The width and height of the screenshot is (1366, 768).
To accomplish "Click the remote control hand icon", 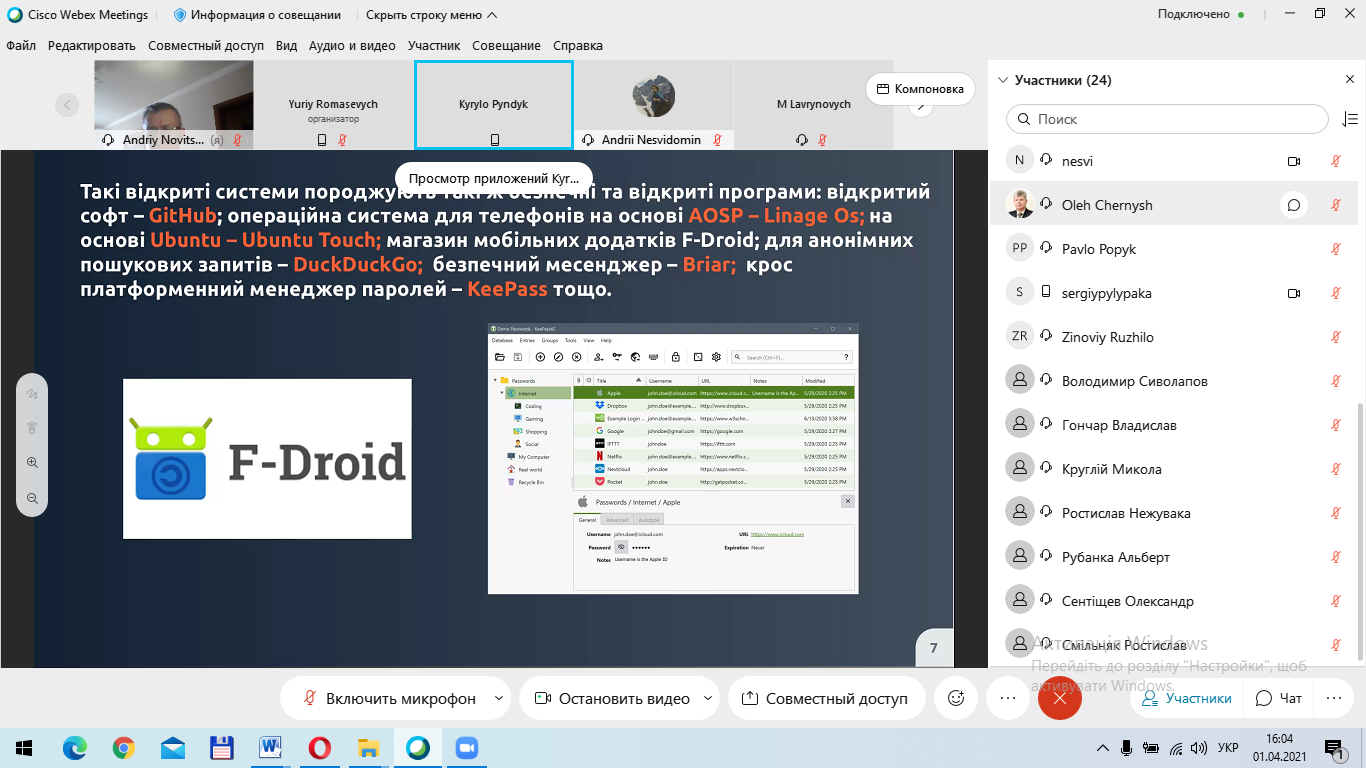I will pos(32,428).
